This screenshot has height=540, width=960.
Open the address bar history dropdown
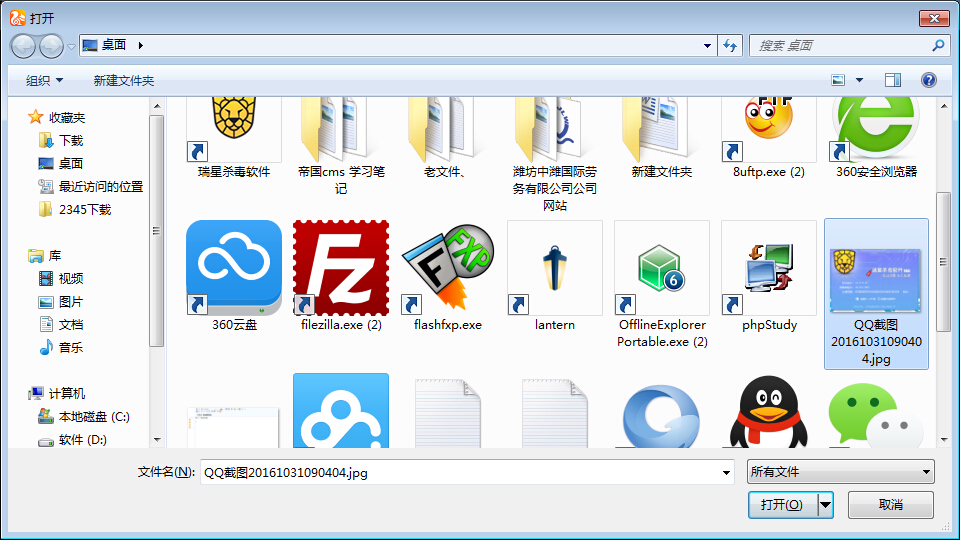(x=707, y=45)
